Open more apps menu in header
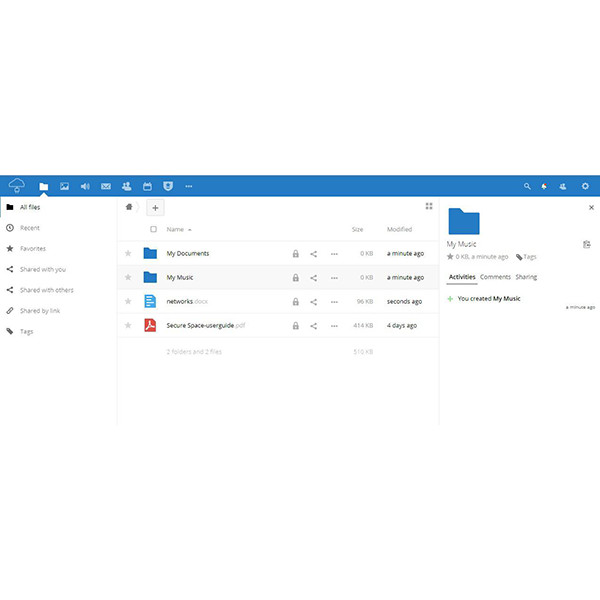The width and height of the screenshot is (600, 600). coord(188,186)
